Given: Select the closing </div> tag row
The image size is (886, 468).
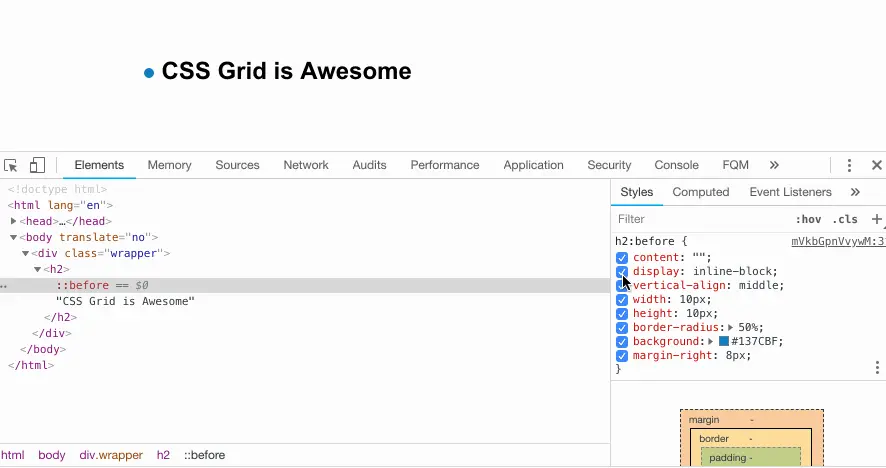Looking at the screenshot, I should point(52,333).
